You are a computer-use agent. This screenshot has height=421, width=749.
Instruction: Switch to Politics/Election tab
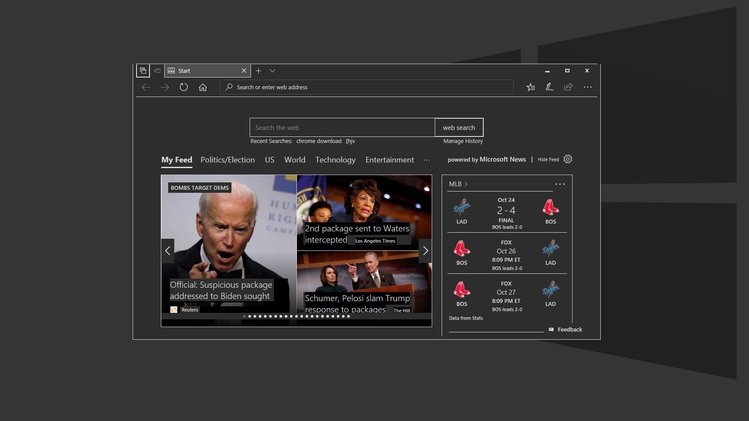pos(227,160)
